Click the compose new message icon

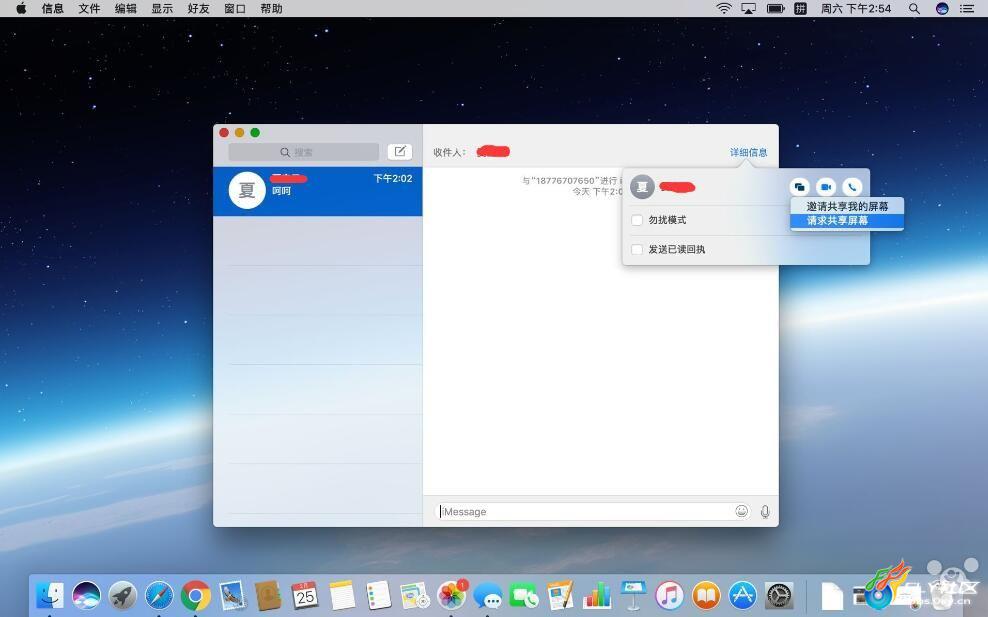point(399,152)
